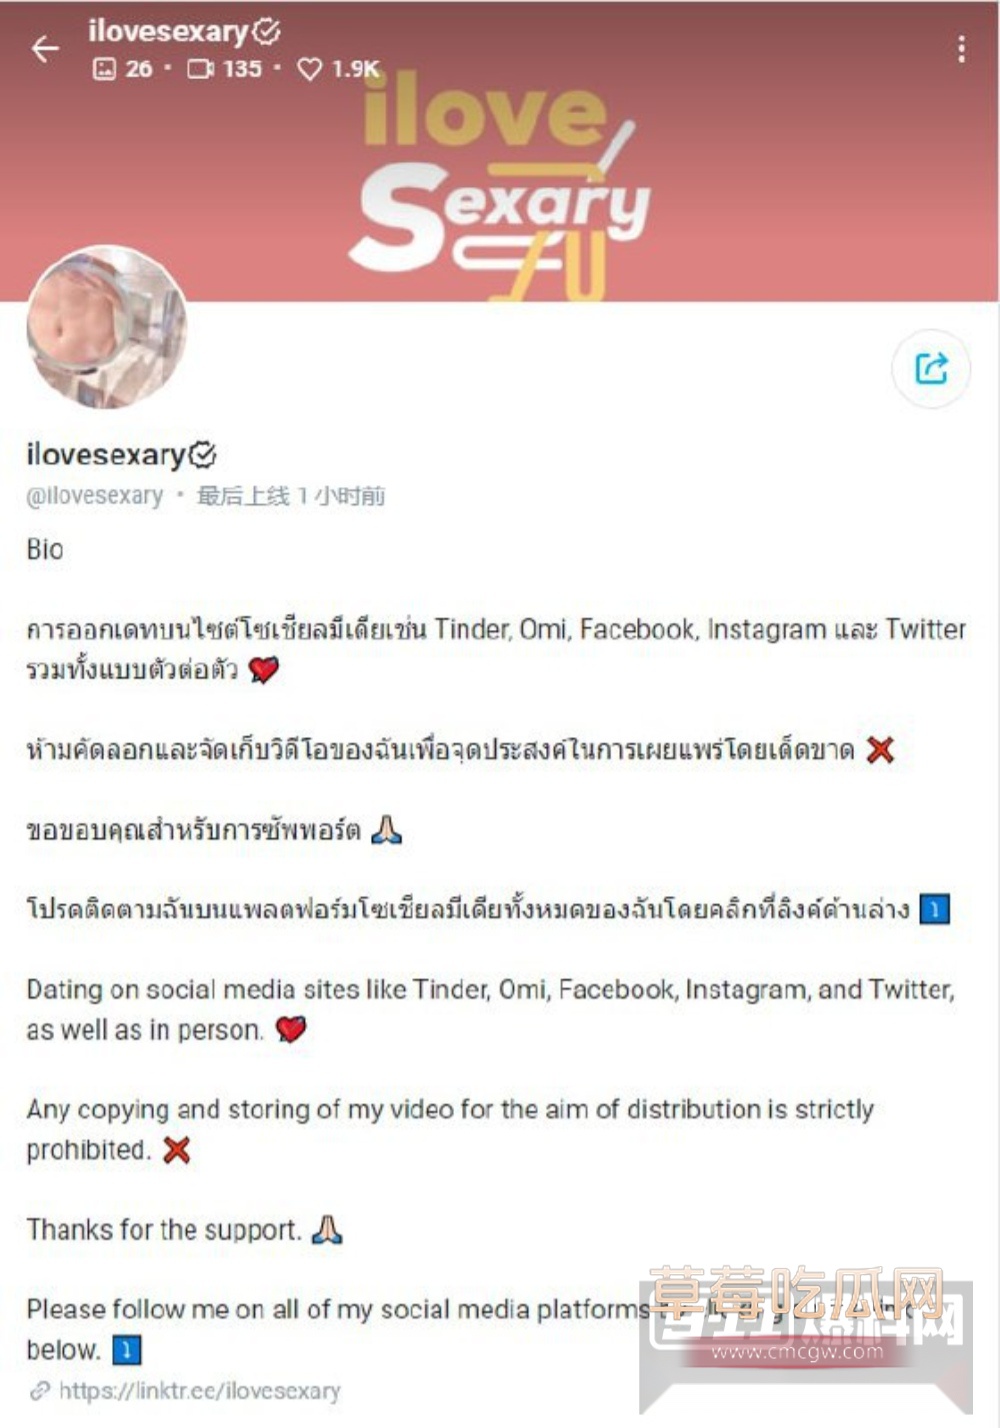1000x1428 pixels.
Task: Click the verified badge in the header
Action: (x=266, y=32)
